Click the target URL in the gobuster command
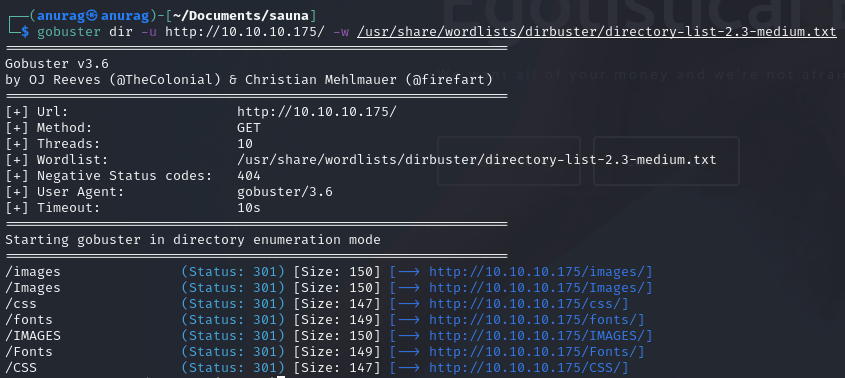This screenshot has width=845, height=378. [x=245, y=32]
